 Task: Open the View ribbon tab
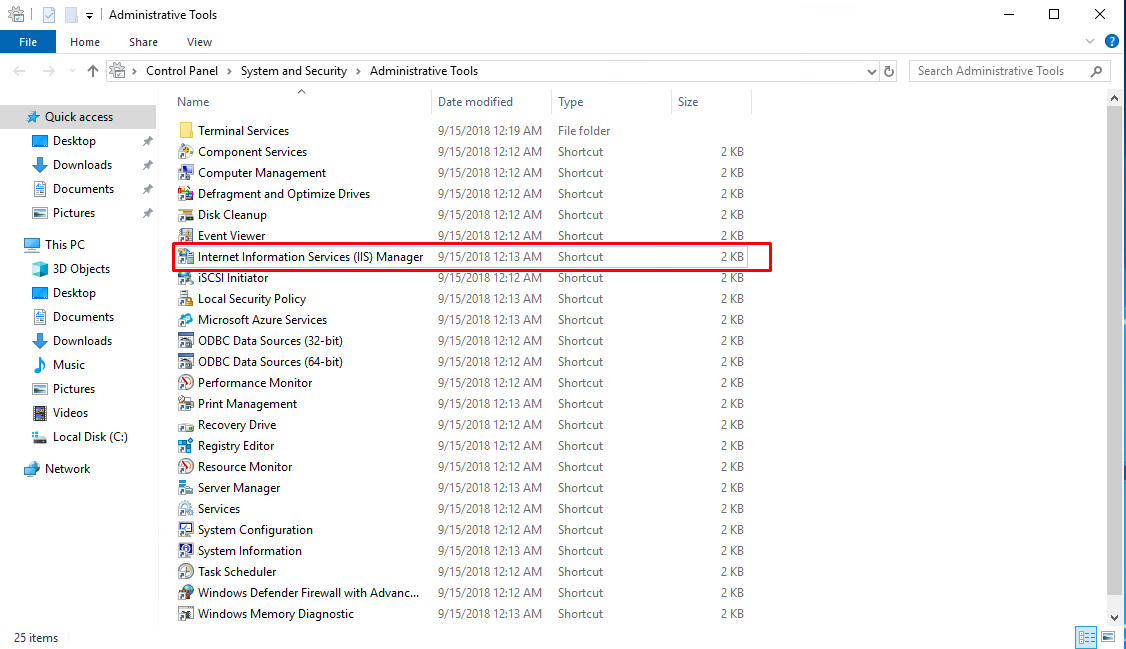199,42
